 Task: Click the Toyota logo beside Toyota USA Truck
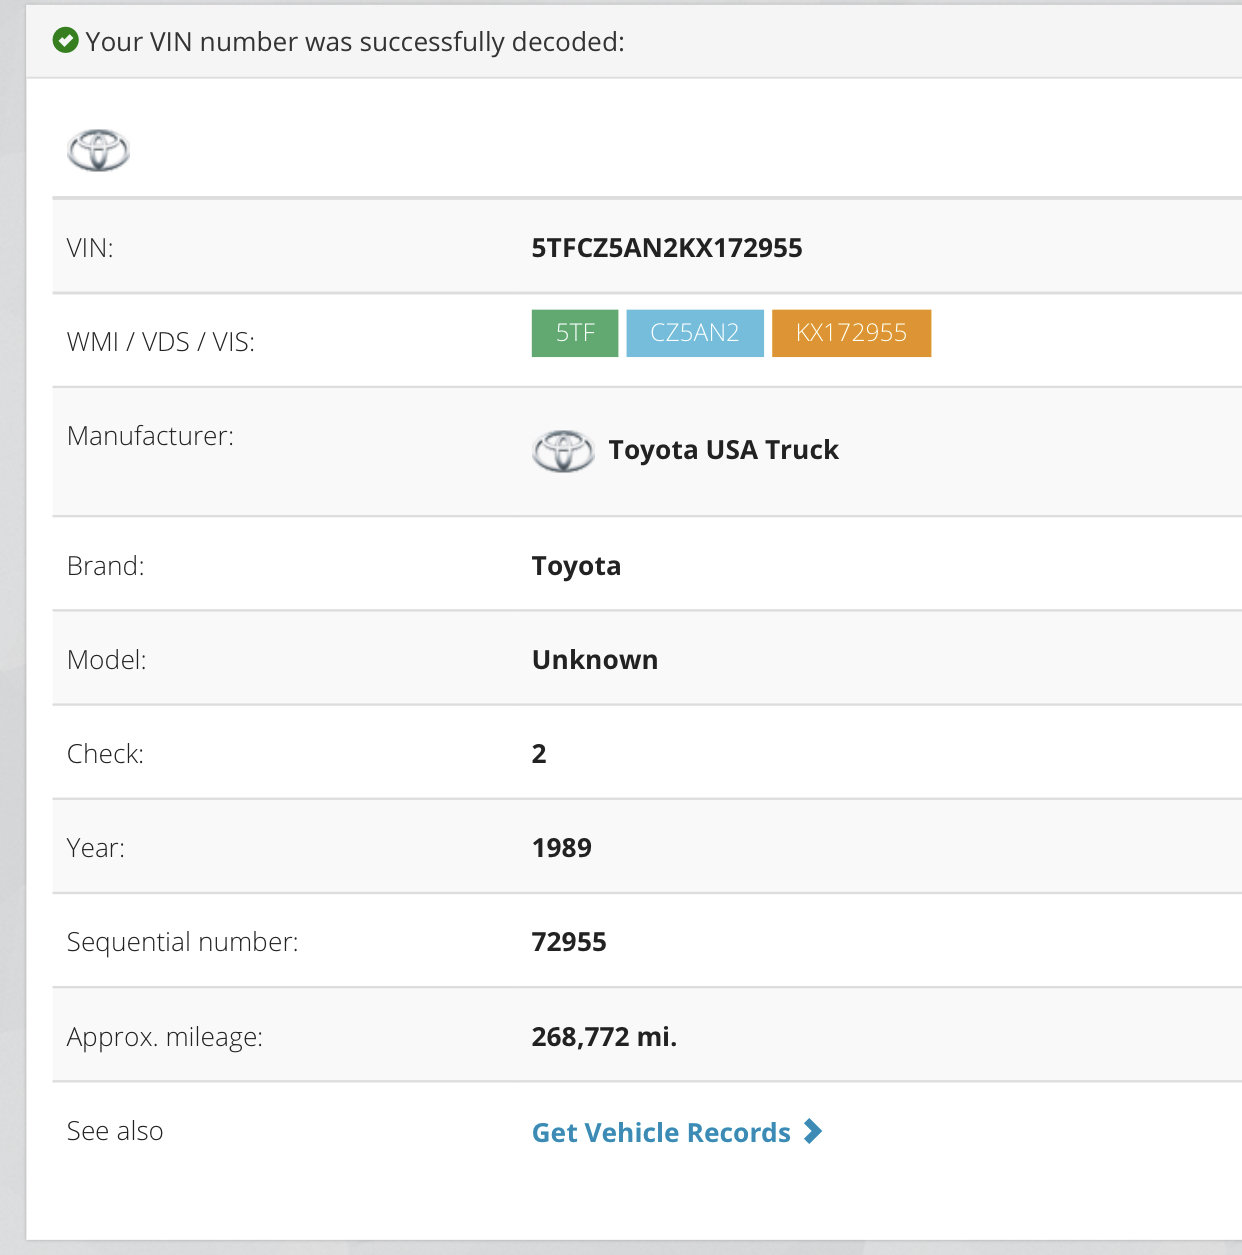point(563,451)
